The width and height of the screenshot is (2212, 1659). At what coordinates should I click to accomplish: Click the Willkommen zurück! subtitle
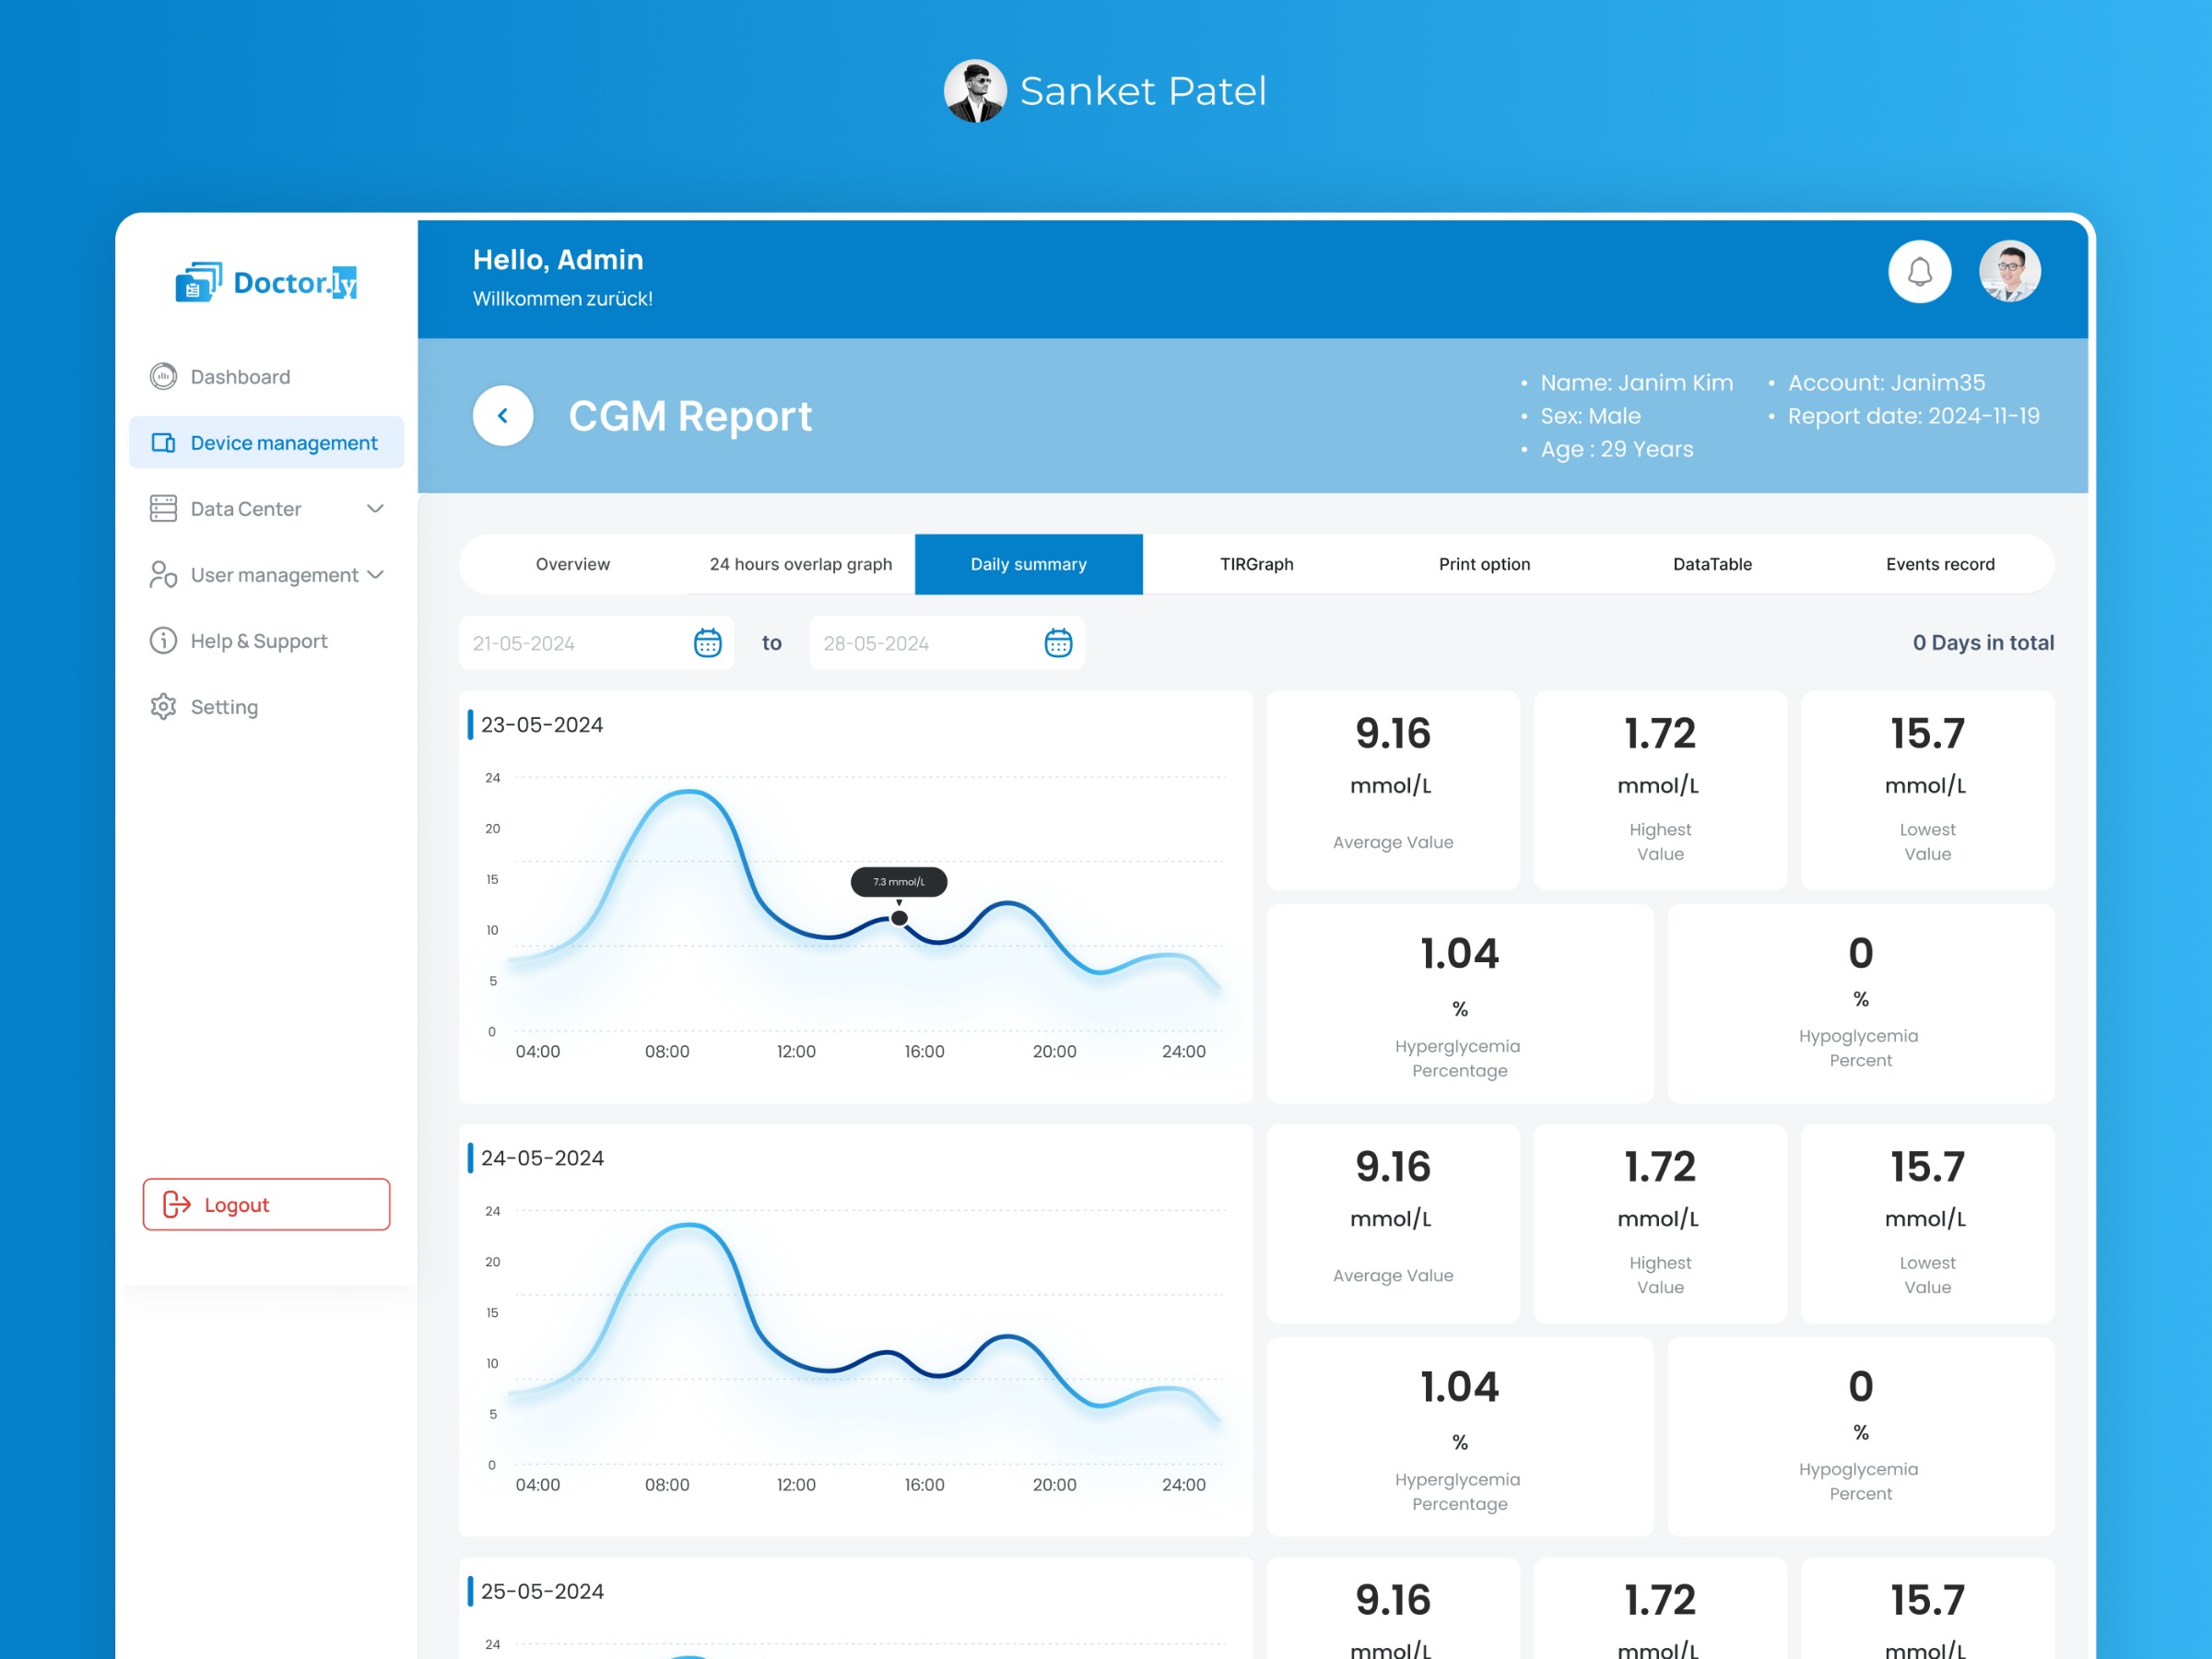coord(562,299)
